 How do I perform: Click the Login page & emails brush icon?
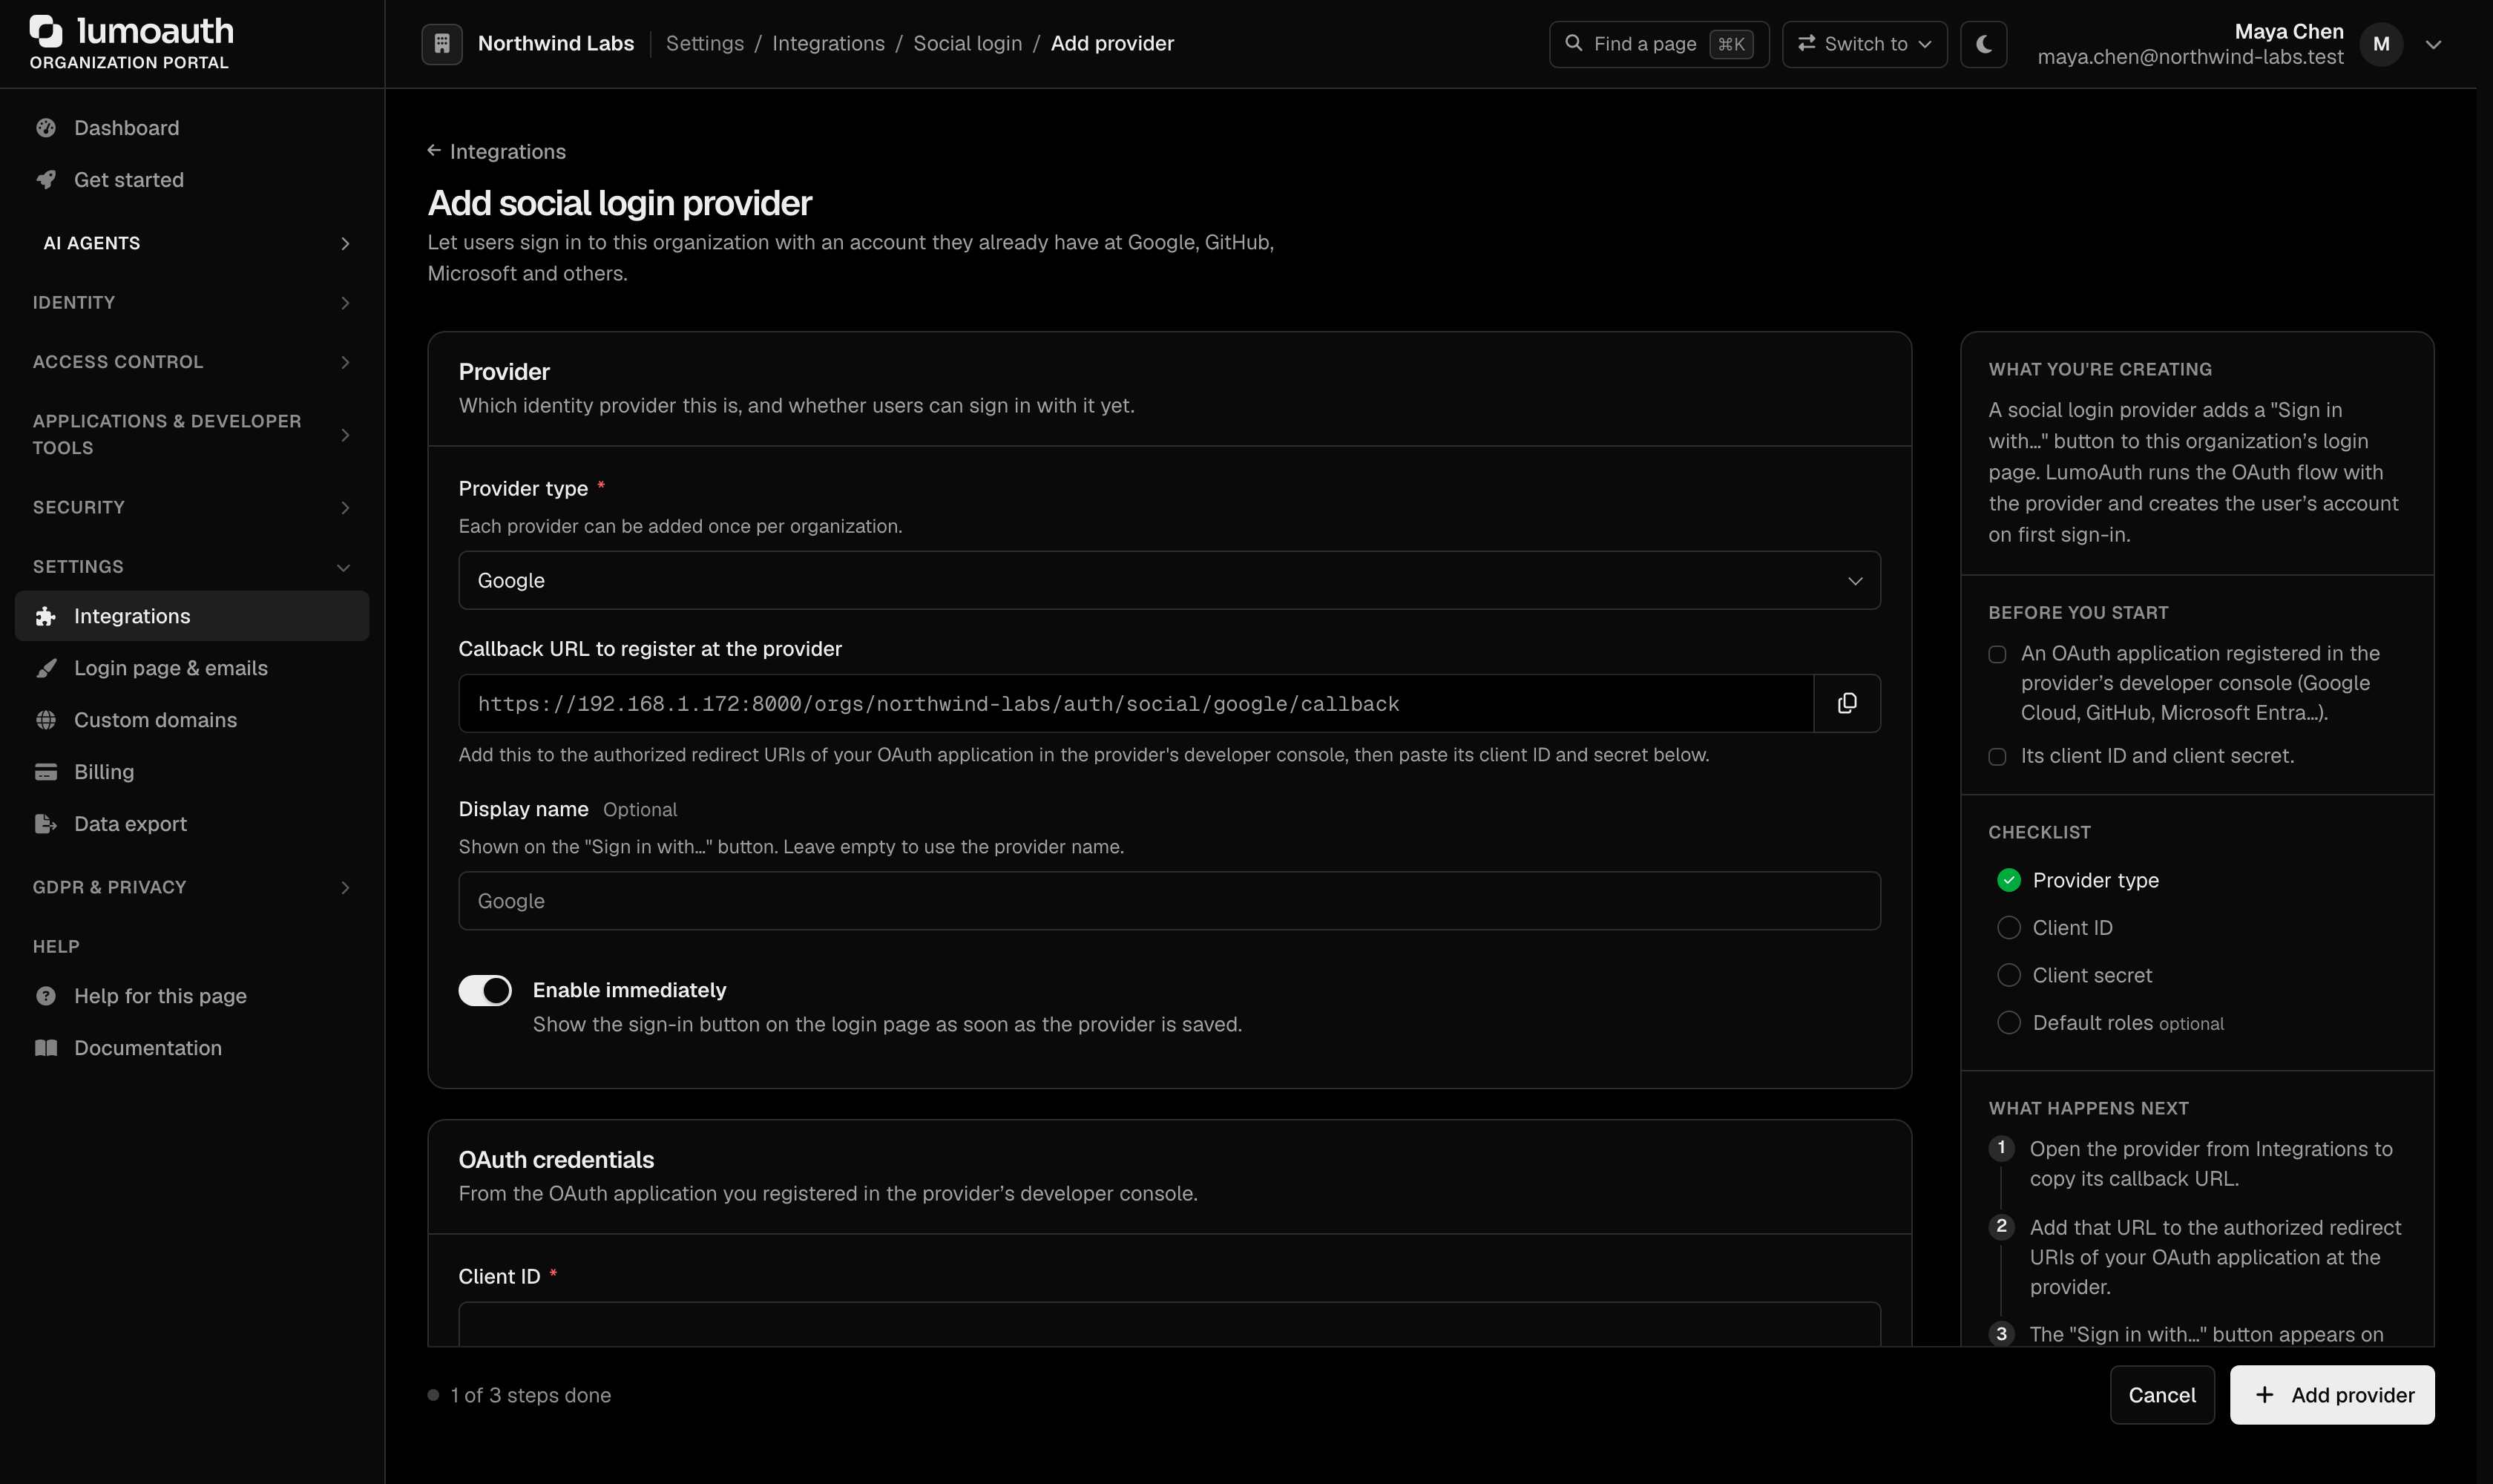[46, 668]
